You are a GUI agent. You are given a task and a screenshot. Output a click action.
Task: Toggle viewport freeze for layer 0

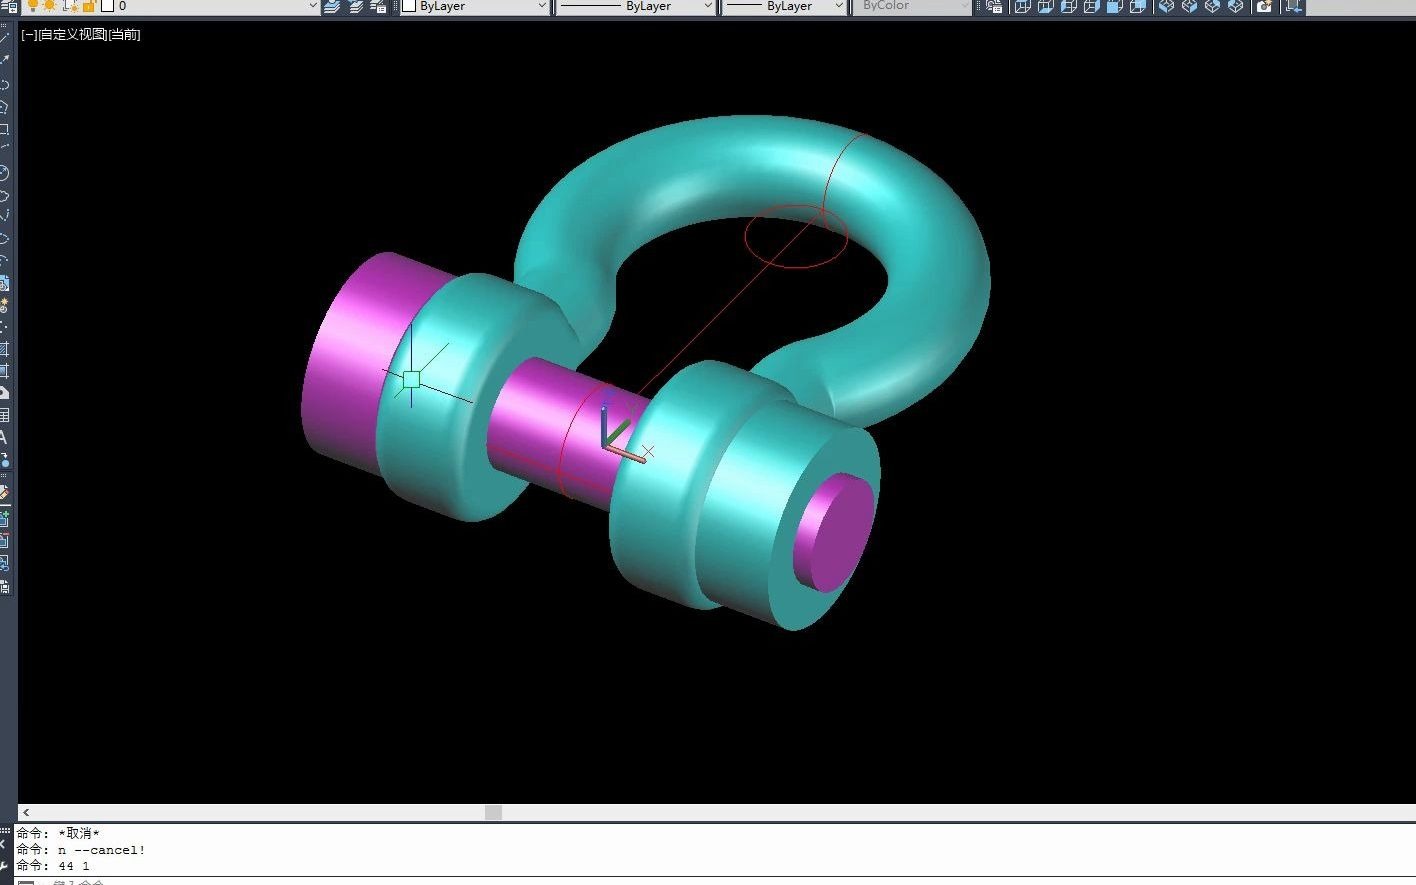point(70,6)
